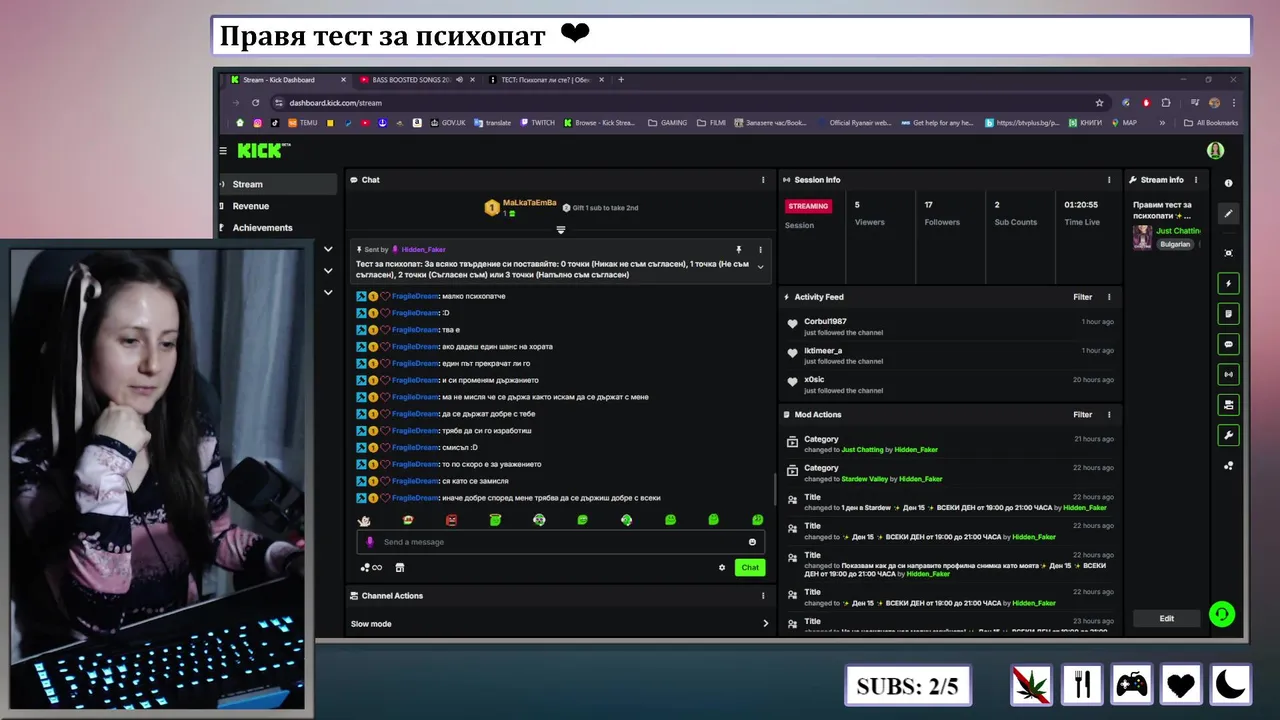
Task: Open the pinned message options menu
Action: (x=760, y=249)
